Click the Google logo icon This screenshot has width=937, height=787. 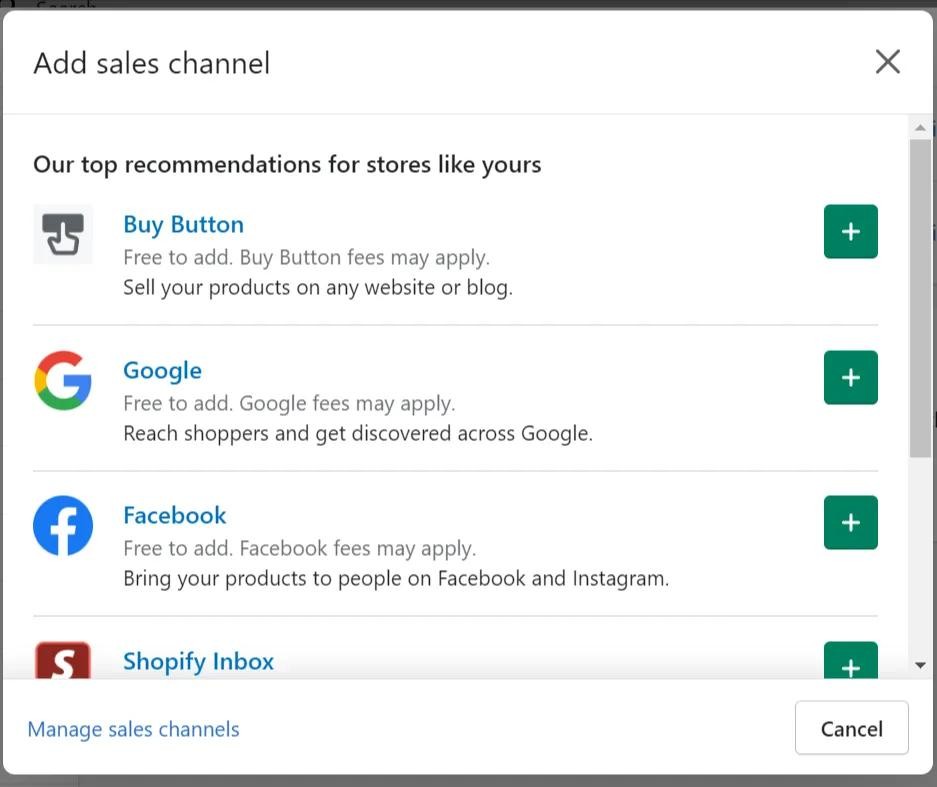point(63,380)
